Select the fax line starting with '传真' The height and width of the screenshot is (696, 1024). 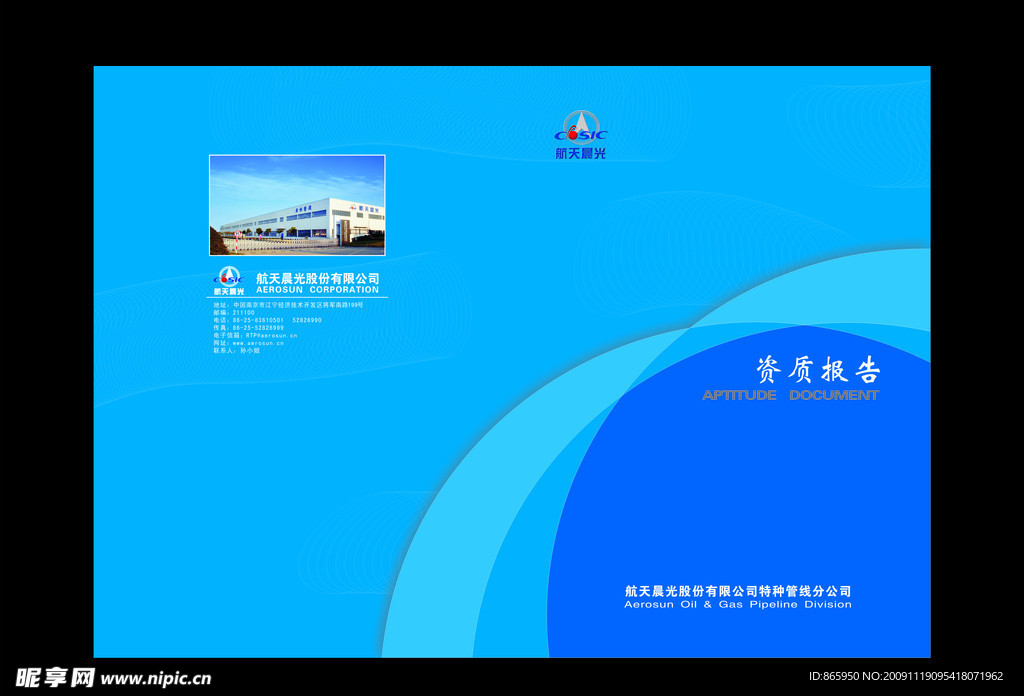248,328
